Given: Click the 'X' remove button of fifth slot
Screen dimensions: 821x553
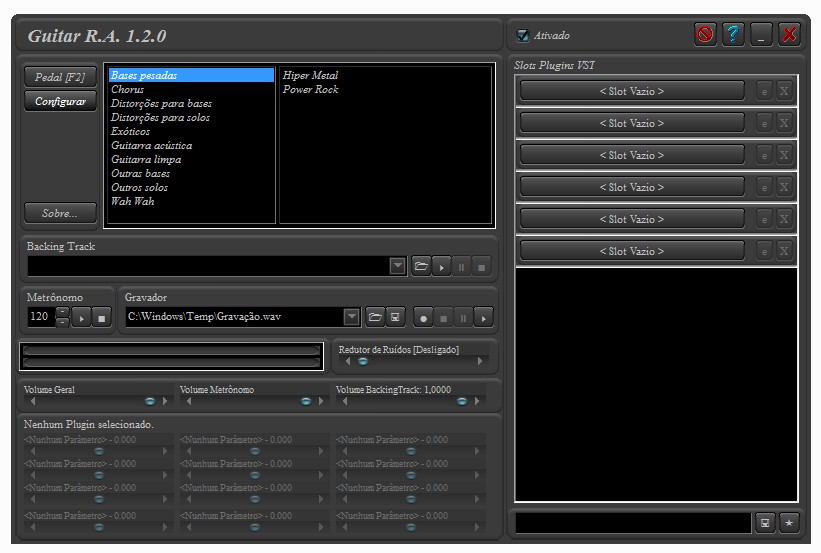Looking at the screenshot, I should 784,219.
